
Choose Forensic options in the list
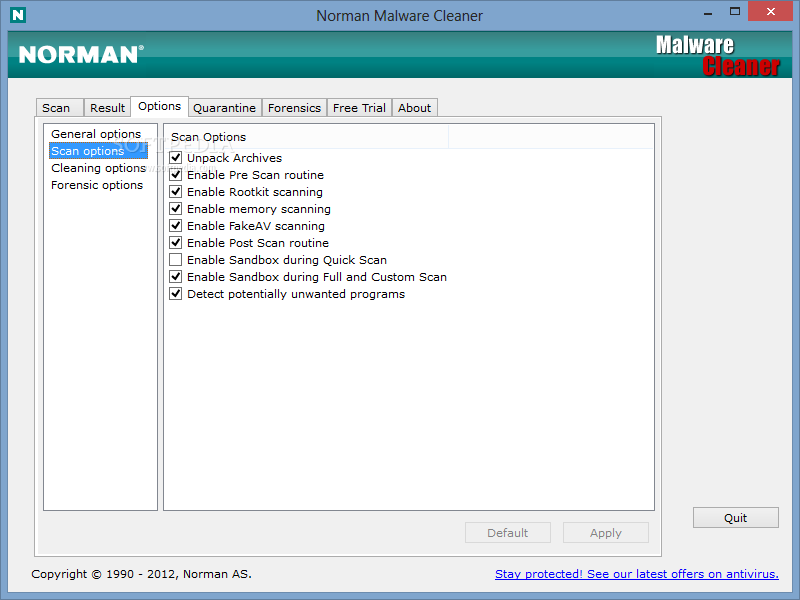97,185
